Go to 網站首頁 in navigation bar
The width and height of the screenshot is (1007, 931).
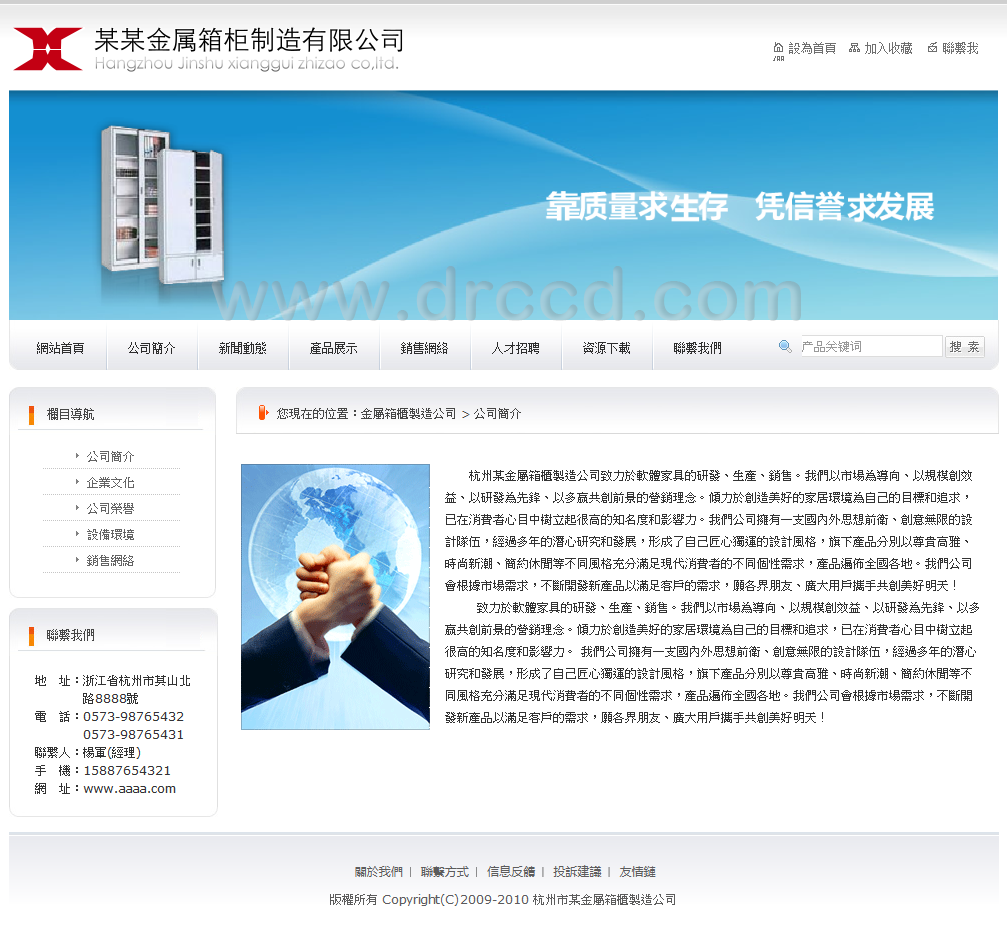coord(60,348)
